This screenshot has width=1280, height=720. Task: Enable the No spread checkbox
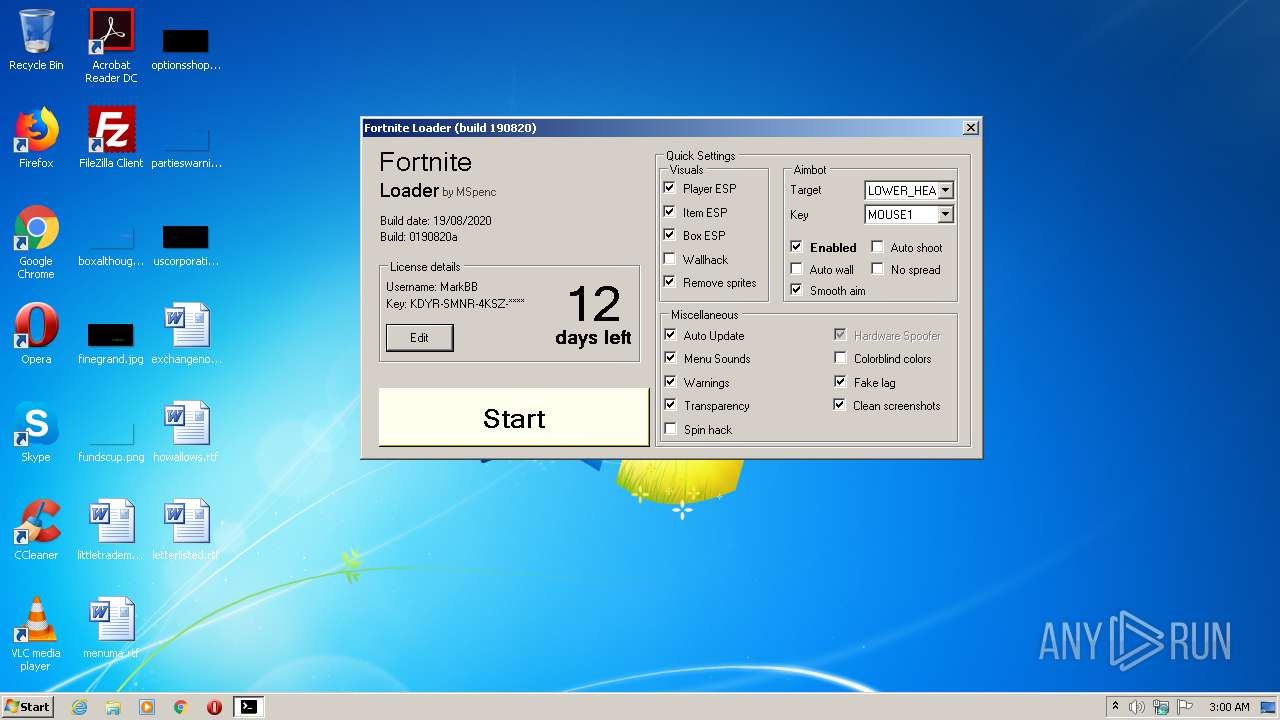pos(877,269)
